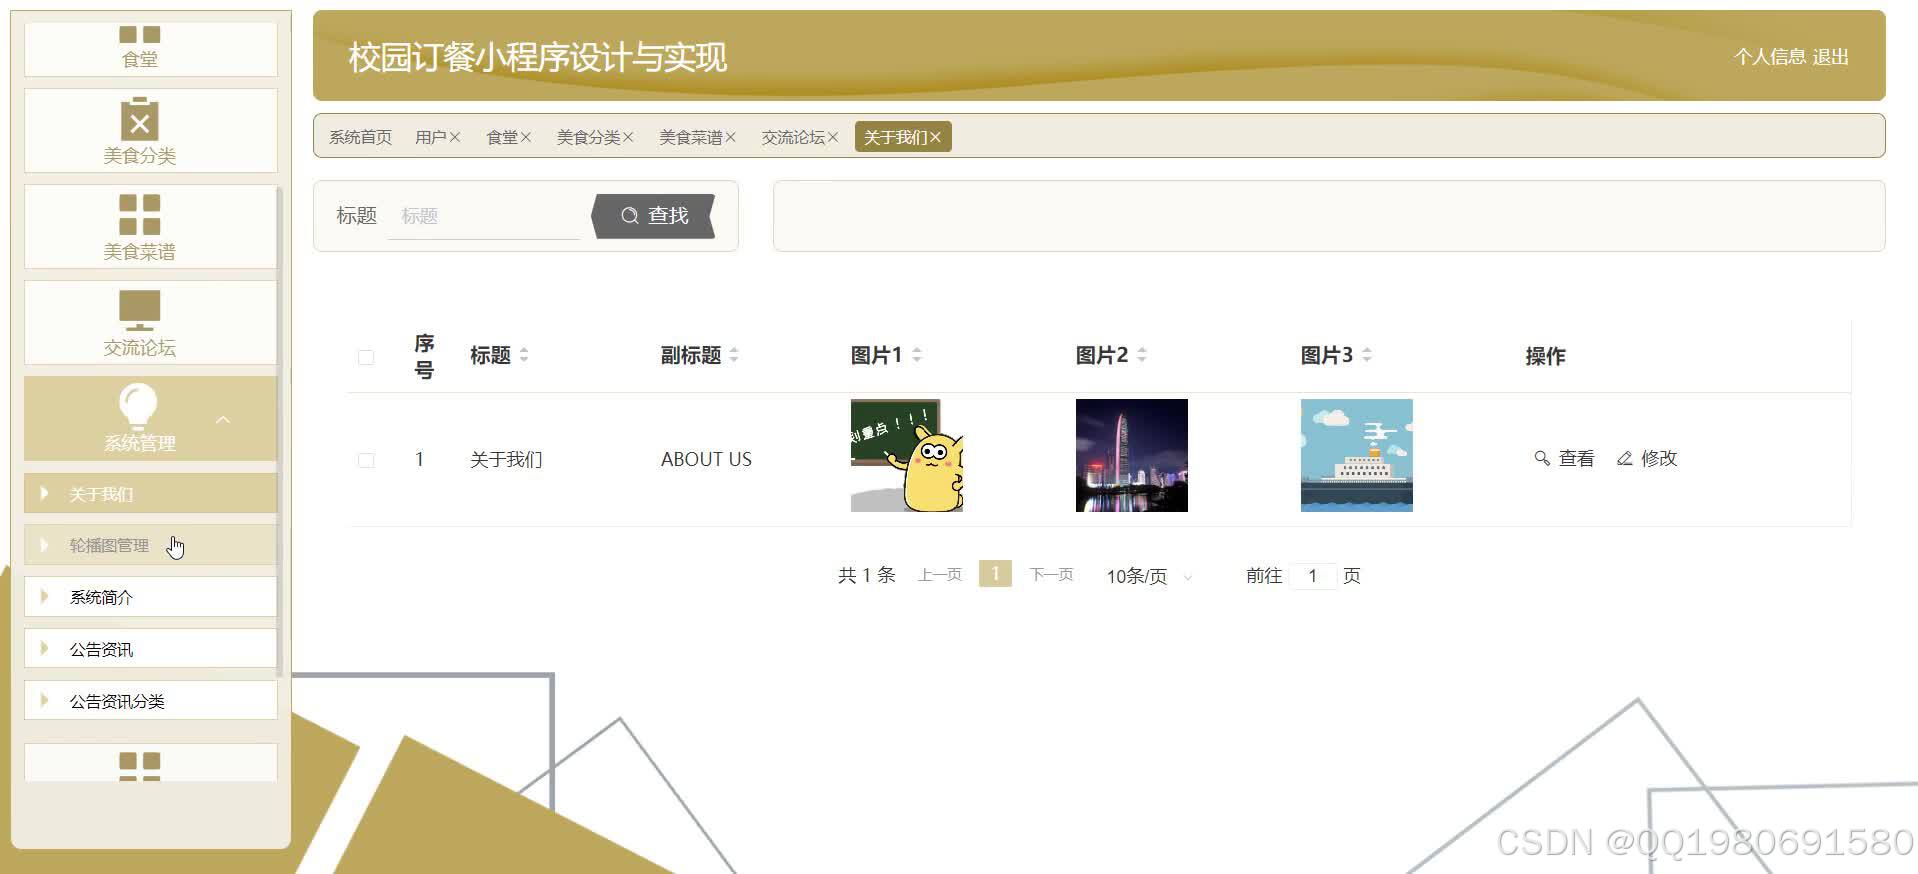Screen dimensions: 1918x874
Task: Expand the 公告资讯 submenu arrow
Action: pos(44,649)
